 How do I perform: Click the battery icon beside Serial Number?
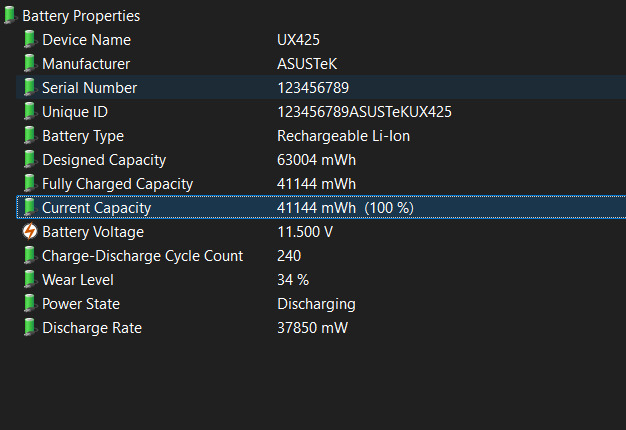click(30, 87)
